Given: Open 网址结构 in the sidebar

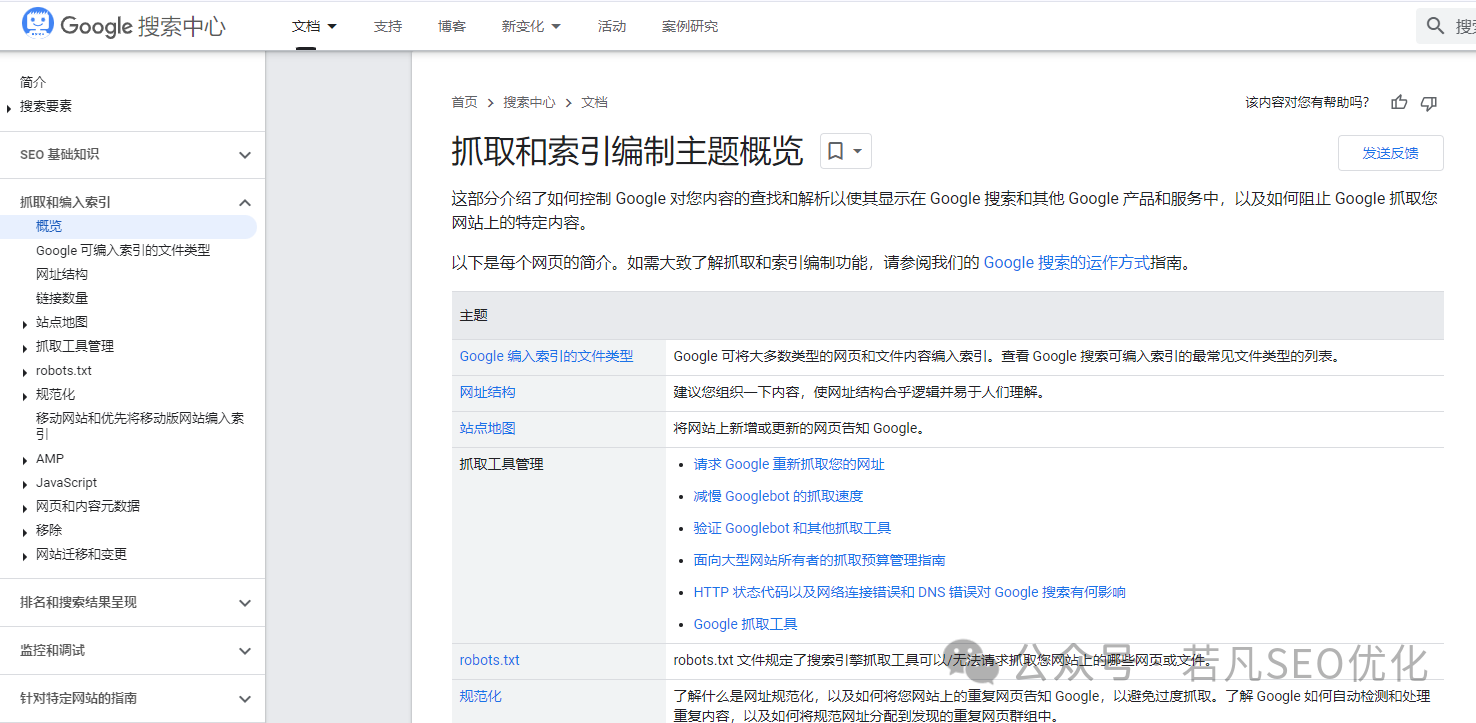Looking at the screenshot, I should 62,274.
